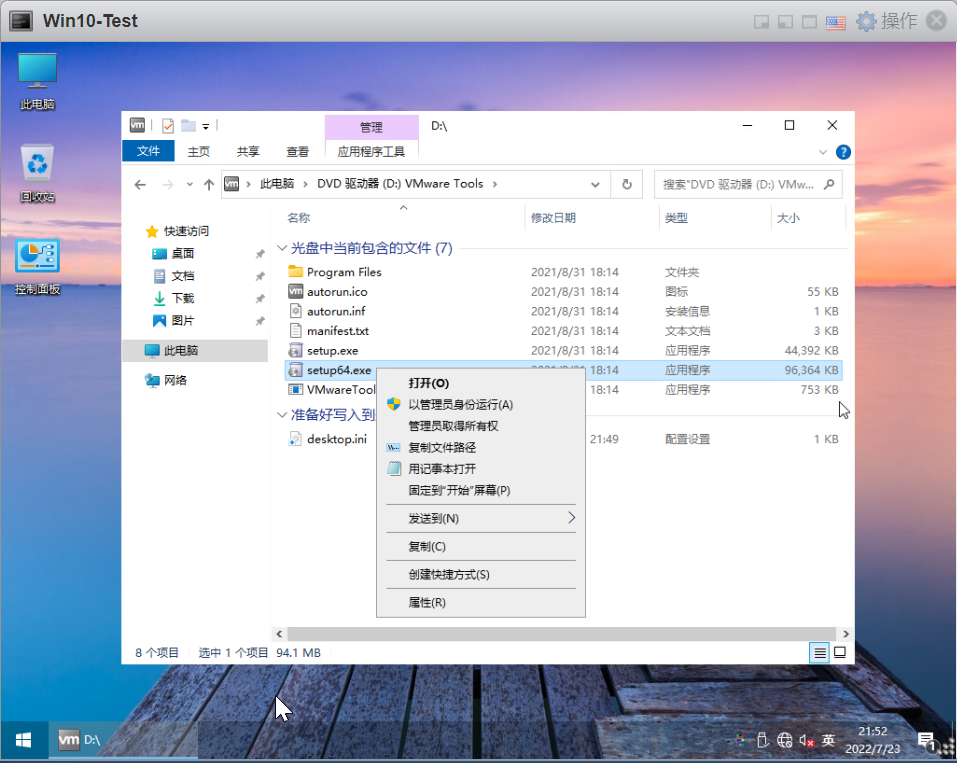
Task: Open the Home ribbon tab
Action: point(198,151)
